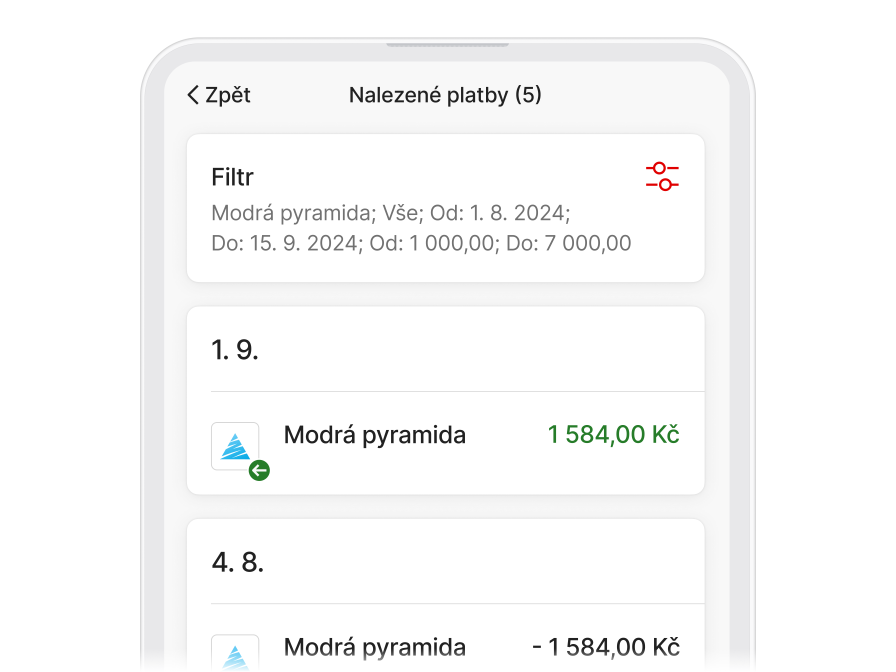The height and width of the screenshot is (672, 896).
Task: Click the green 1 584,00 Kč amount
Action: (613, 435)
